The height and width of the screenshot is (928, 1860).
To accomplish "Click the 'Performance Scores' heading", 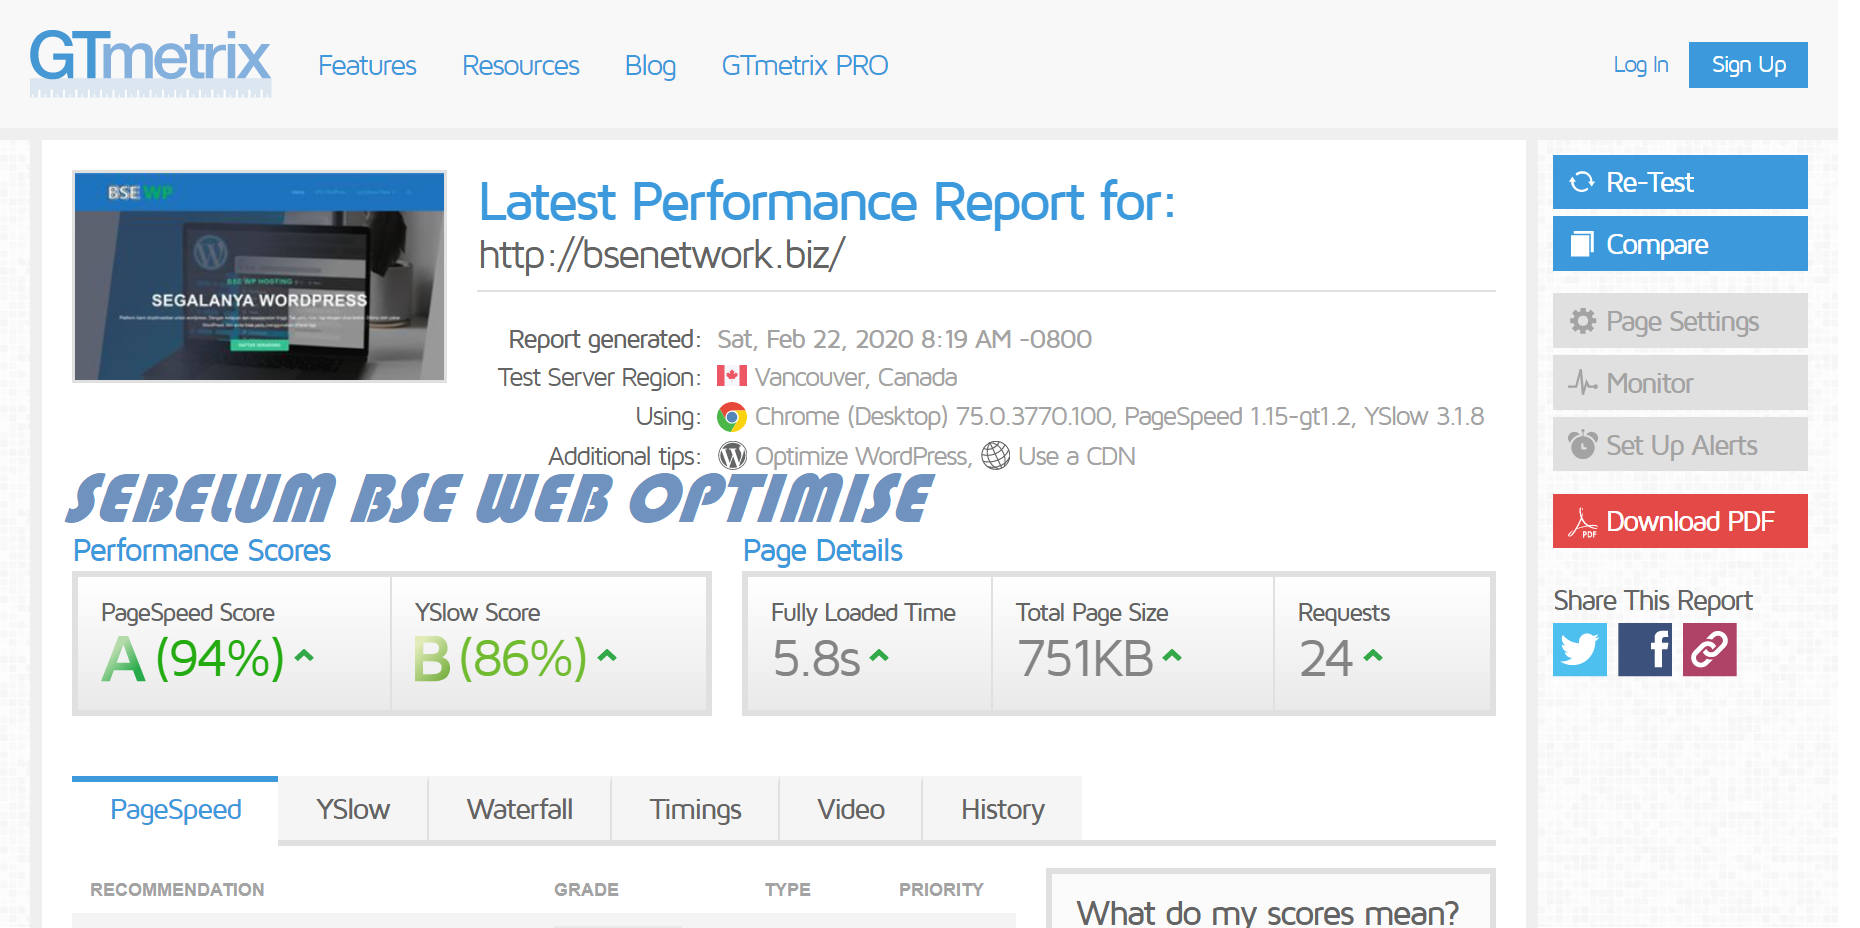I will (x=202, y=551).
